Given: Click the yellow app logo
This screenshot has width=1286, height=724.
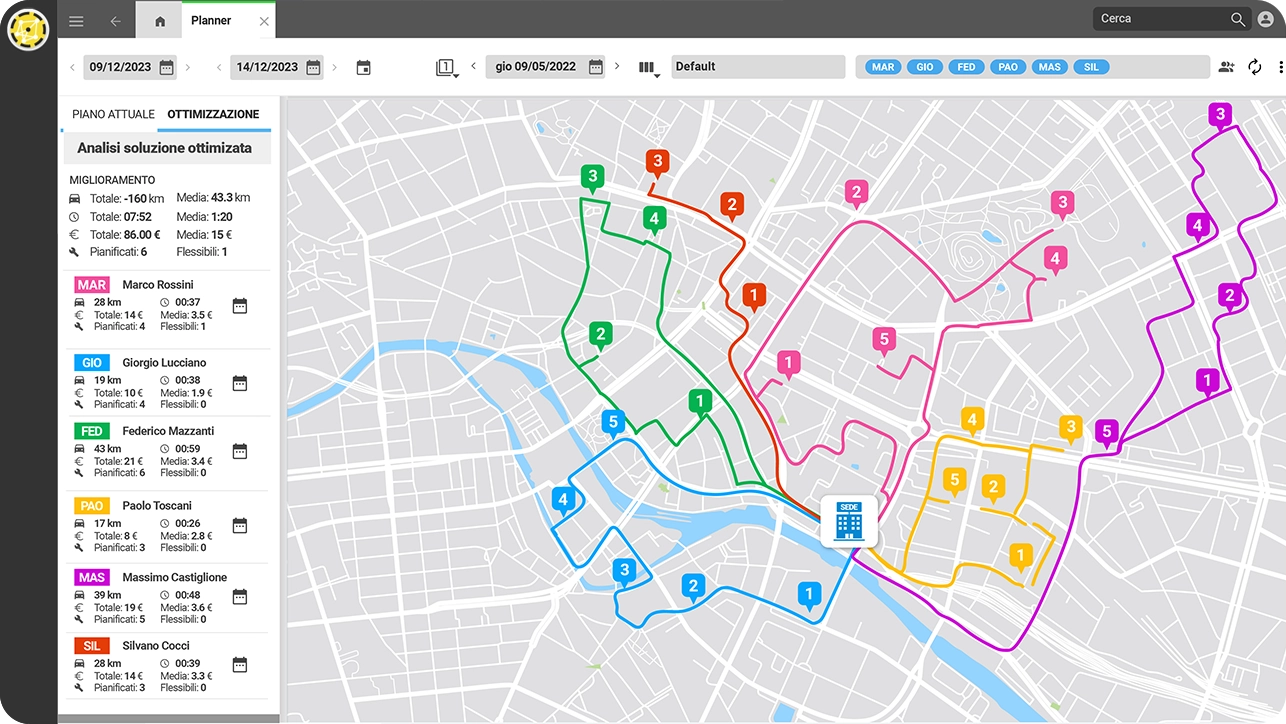Looking at the screenshot, I should pyautogui.click(x=28, y=30).
